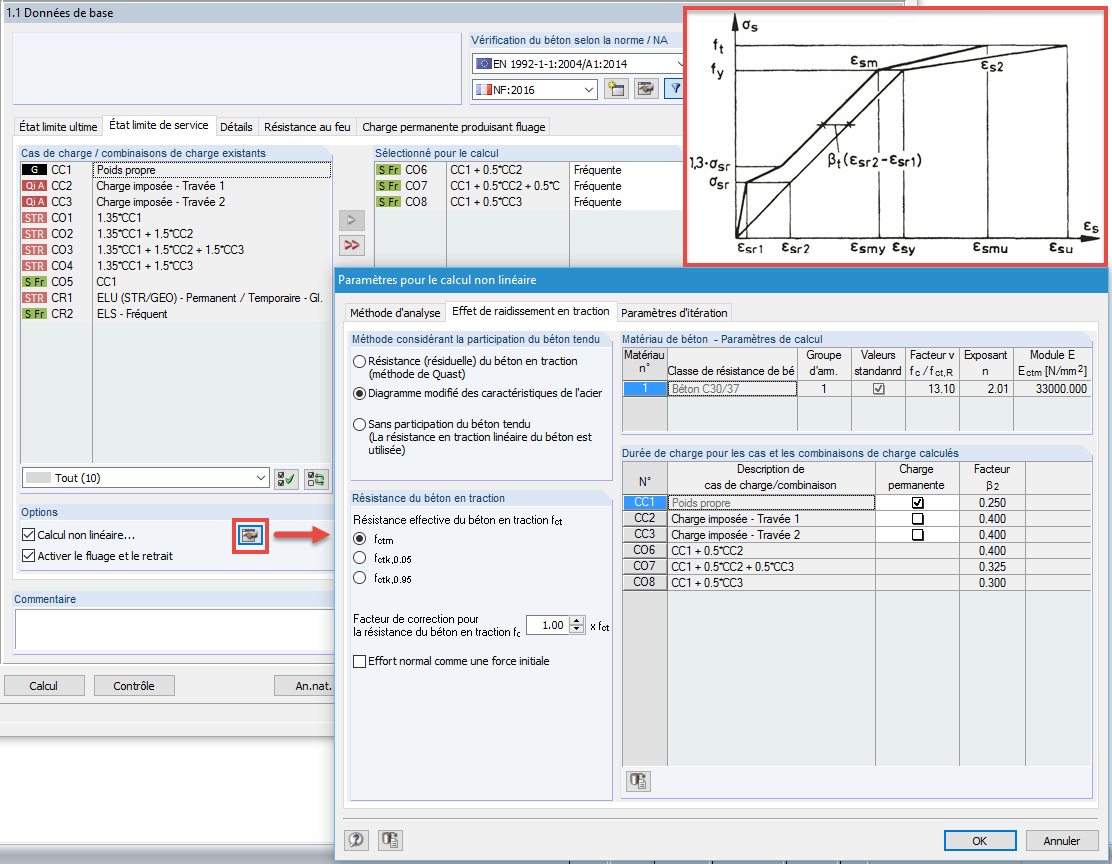Click the double-arrow add all button
This screenshot has height=864, width=1112.
tap(351, 245)
